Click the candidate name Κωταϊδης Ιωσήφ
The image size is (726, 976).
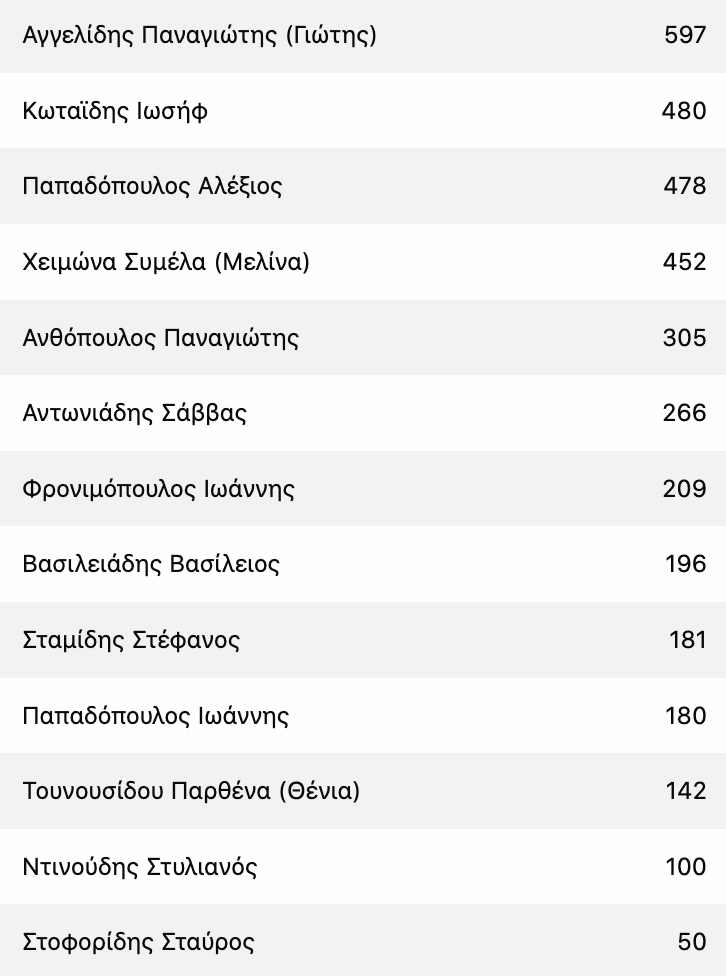coord(115,111)
